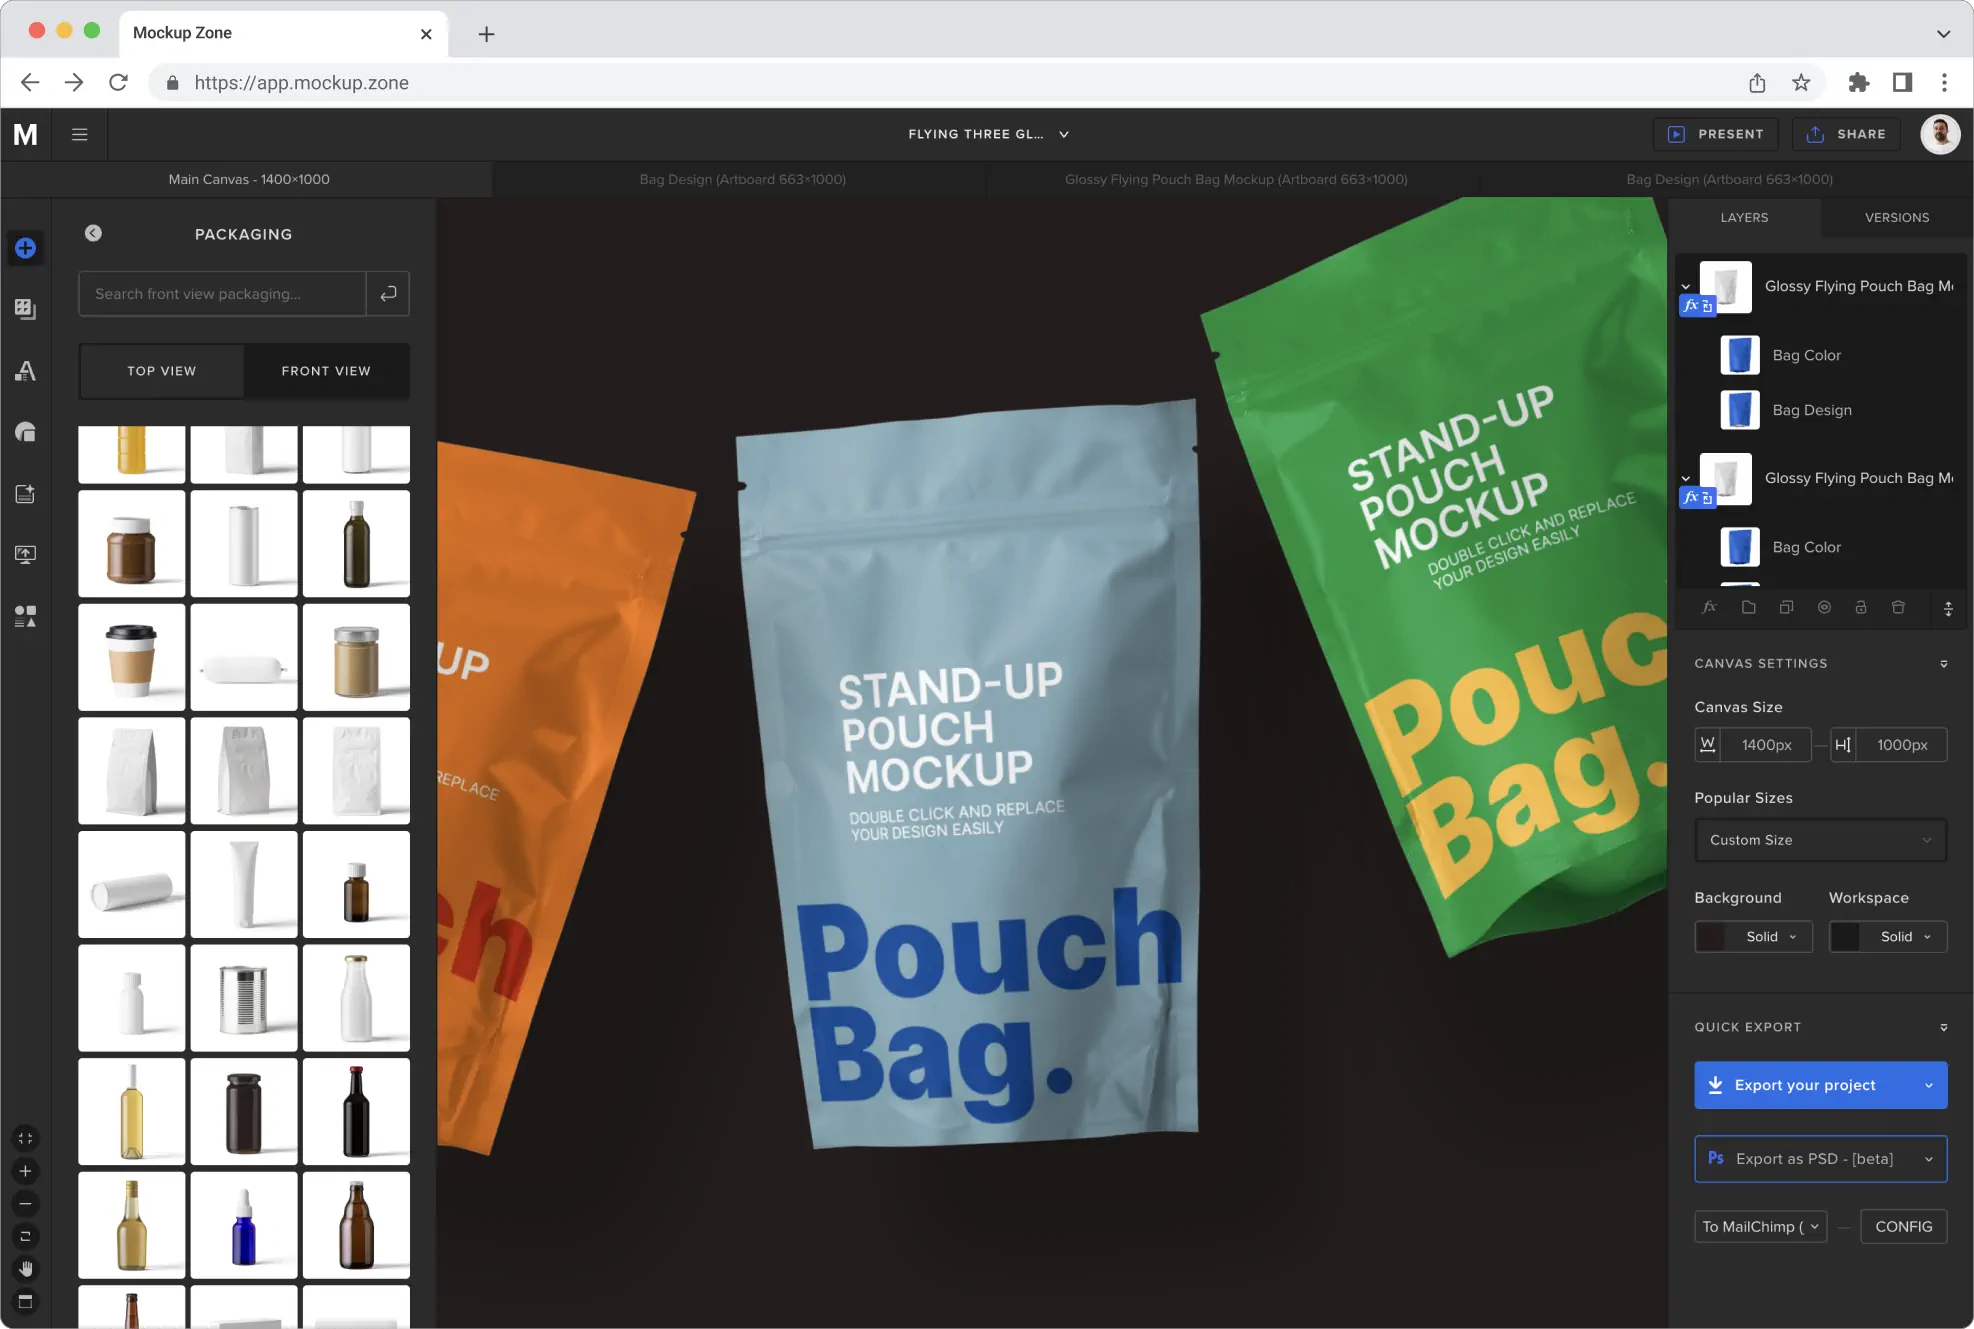Image resolution: width=1974 pixels, height=1329 pixels.
Task: Open the Layers tab
Action: [x=1744, y=217]
